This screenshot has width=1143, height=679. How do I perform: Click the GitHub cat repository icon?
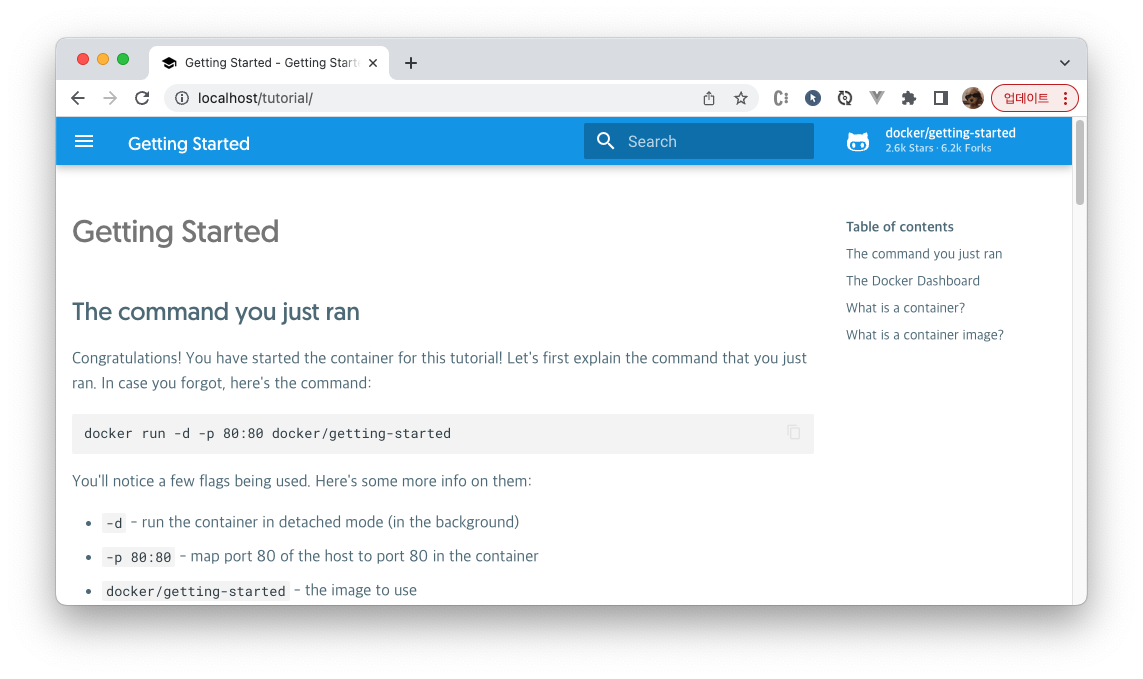[858, 141]
